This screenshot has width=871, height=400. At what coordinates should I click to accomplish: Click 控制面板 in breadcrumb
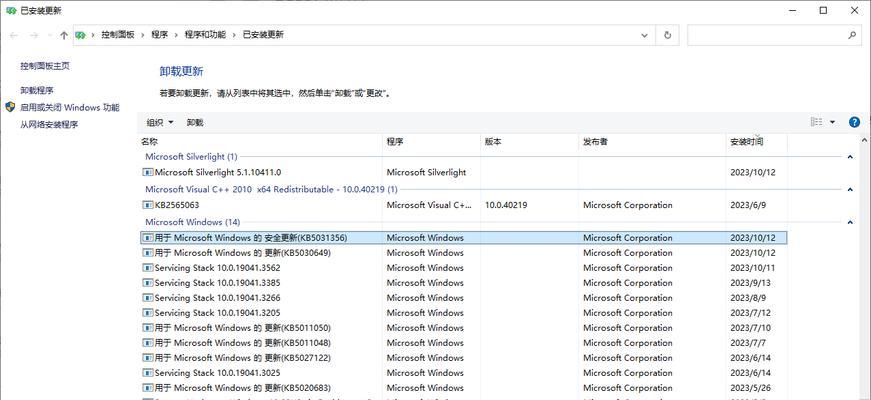pyautogui.click(x=118, y=35)
